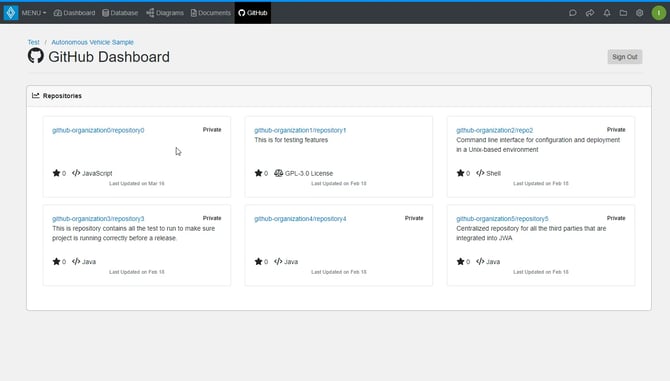Open the Diagrams tab

coord(165,13)
